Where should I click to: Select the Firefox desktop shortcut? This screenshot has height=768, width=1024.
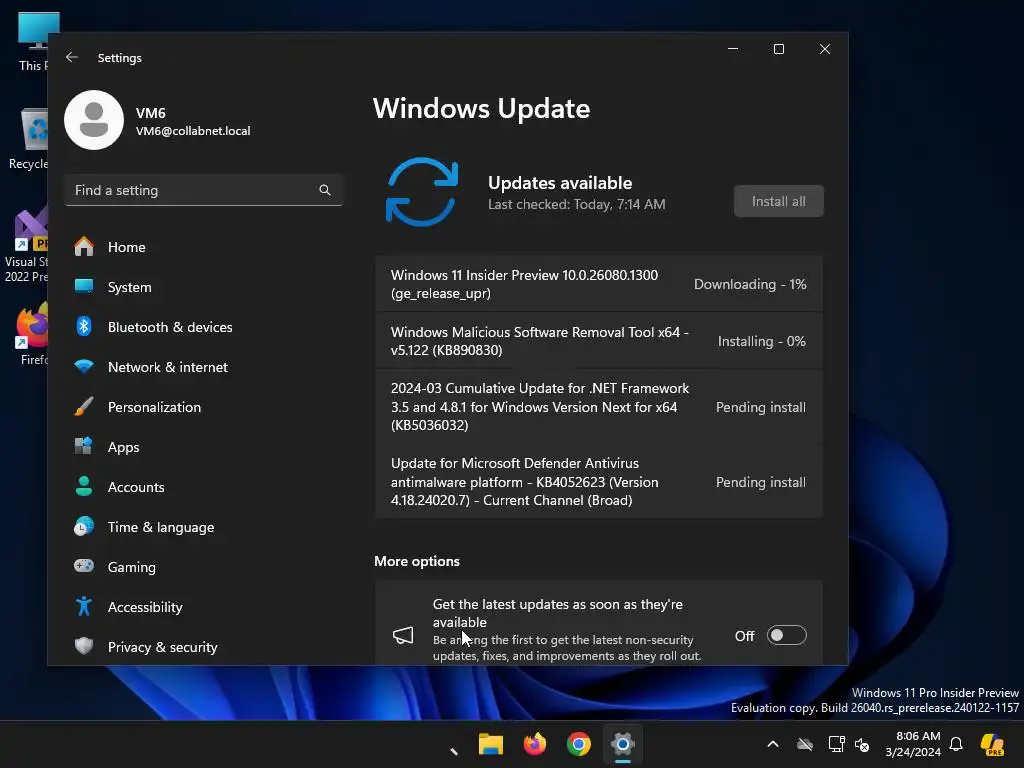pos(33,334)
